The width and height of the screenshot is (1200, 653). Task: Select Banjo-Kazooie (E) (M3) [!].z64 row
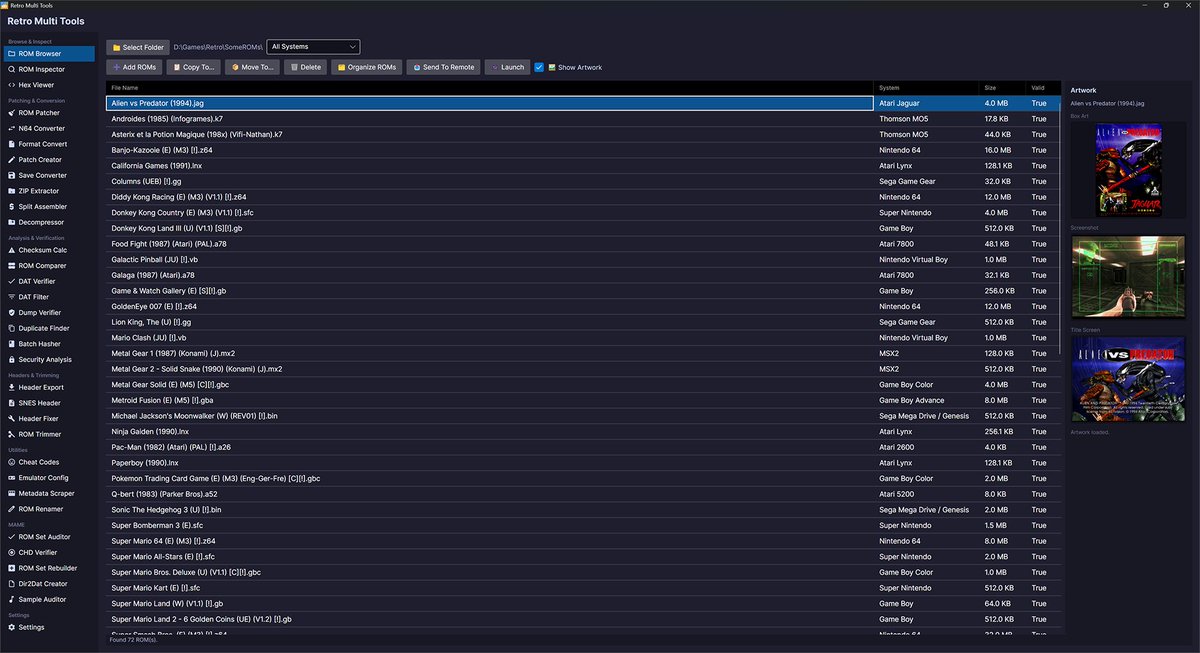(582, 150)
